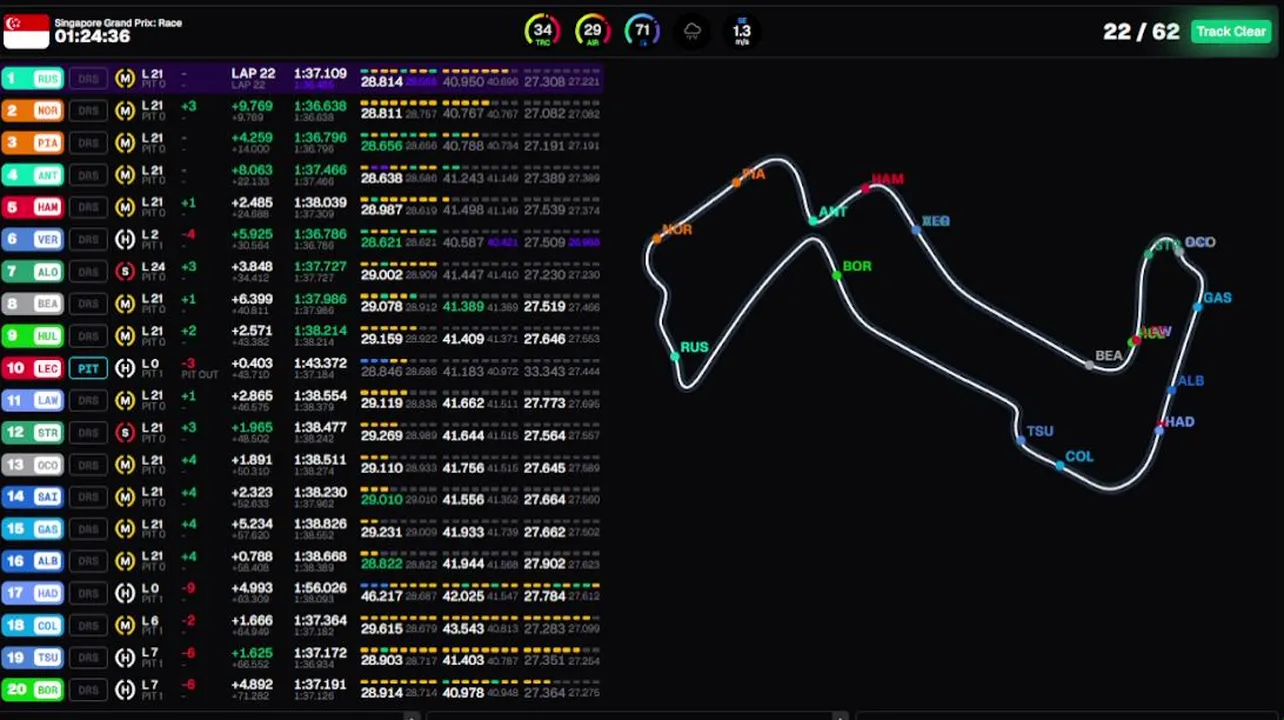Click the DRS indicator in STR row

point(88,432)
